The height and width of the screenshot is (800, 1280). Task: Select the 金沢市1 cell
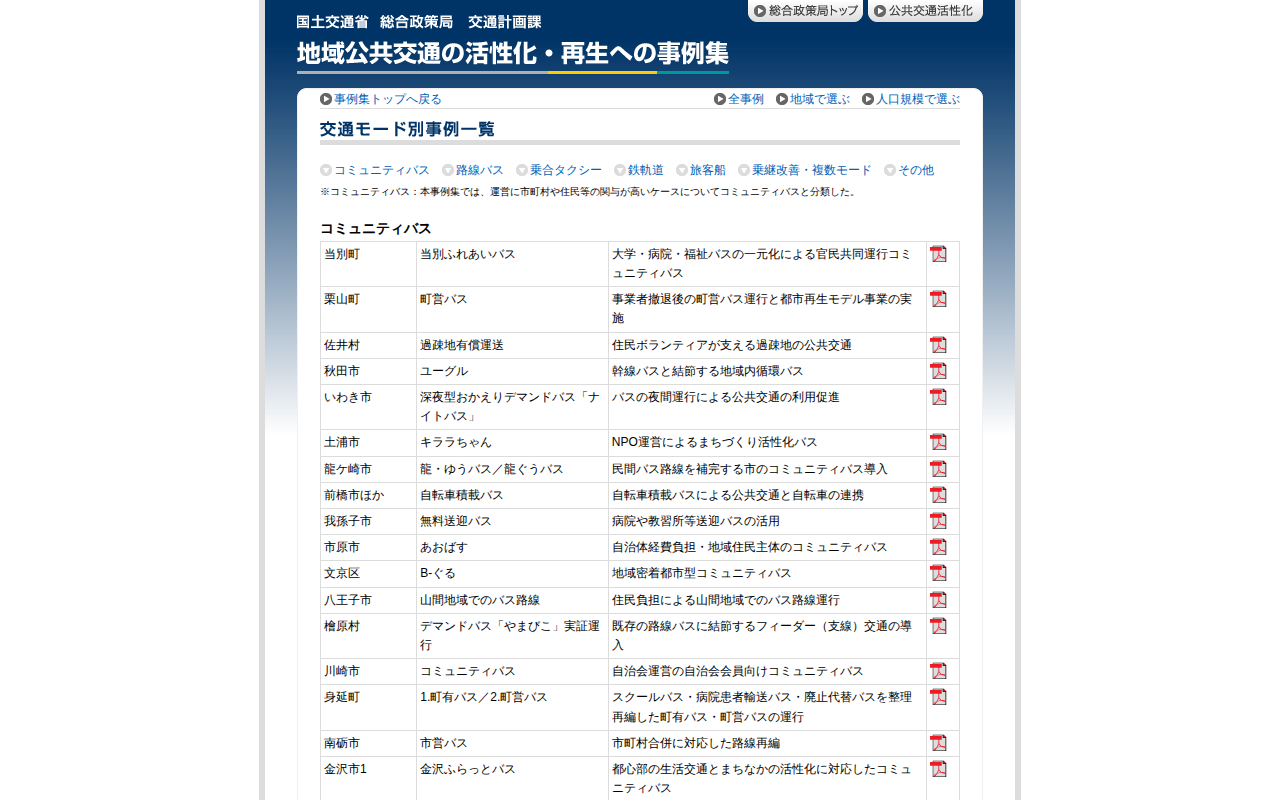(368, 779)
